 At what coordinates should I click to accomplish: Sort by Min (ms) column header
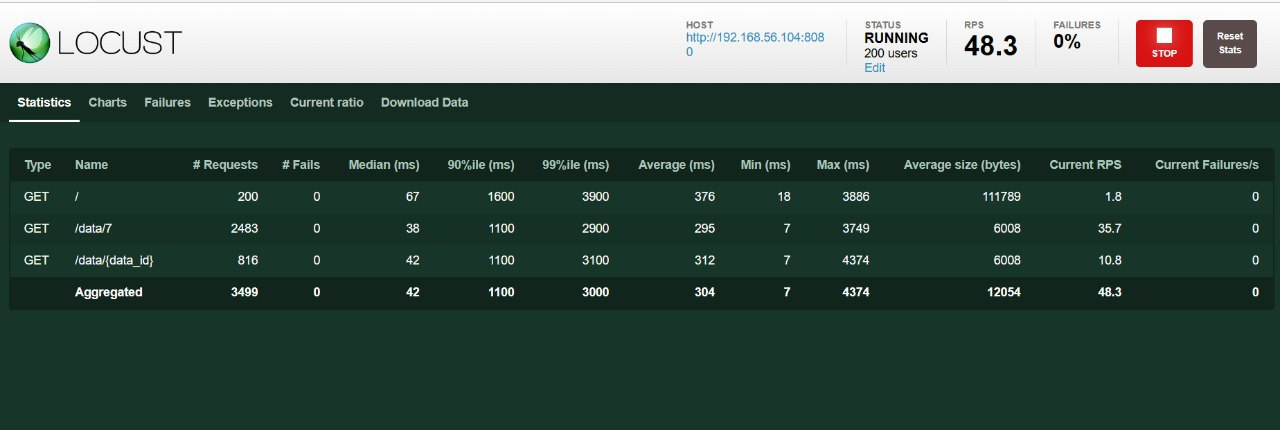pyautogui.click(x=765, y=165)
